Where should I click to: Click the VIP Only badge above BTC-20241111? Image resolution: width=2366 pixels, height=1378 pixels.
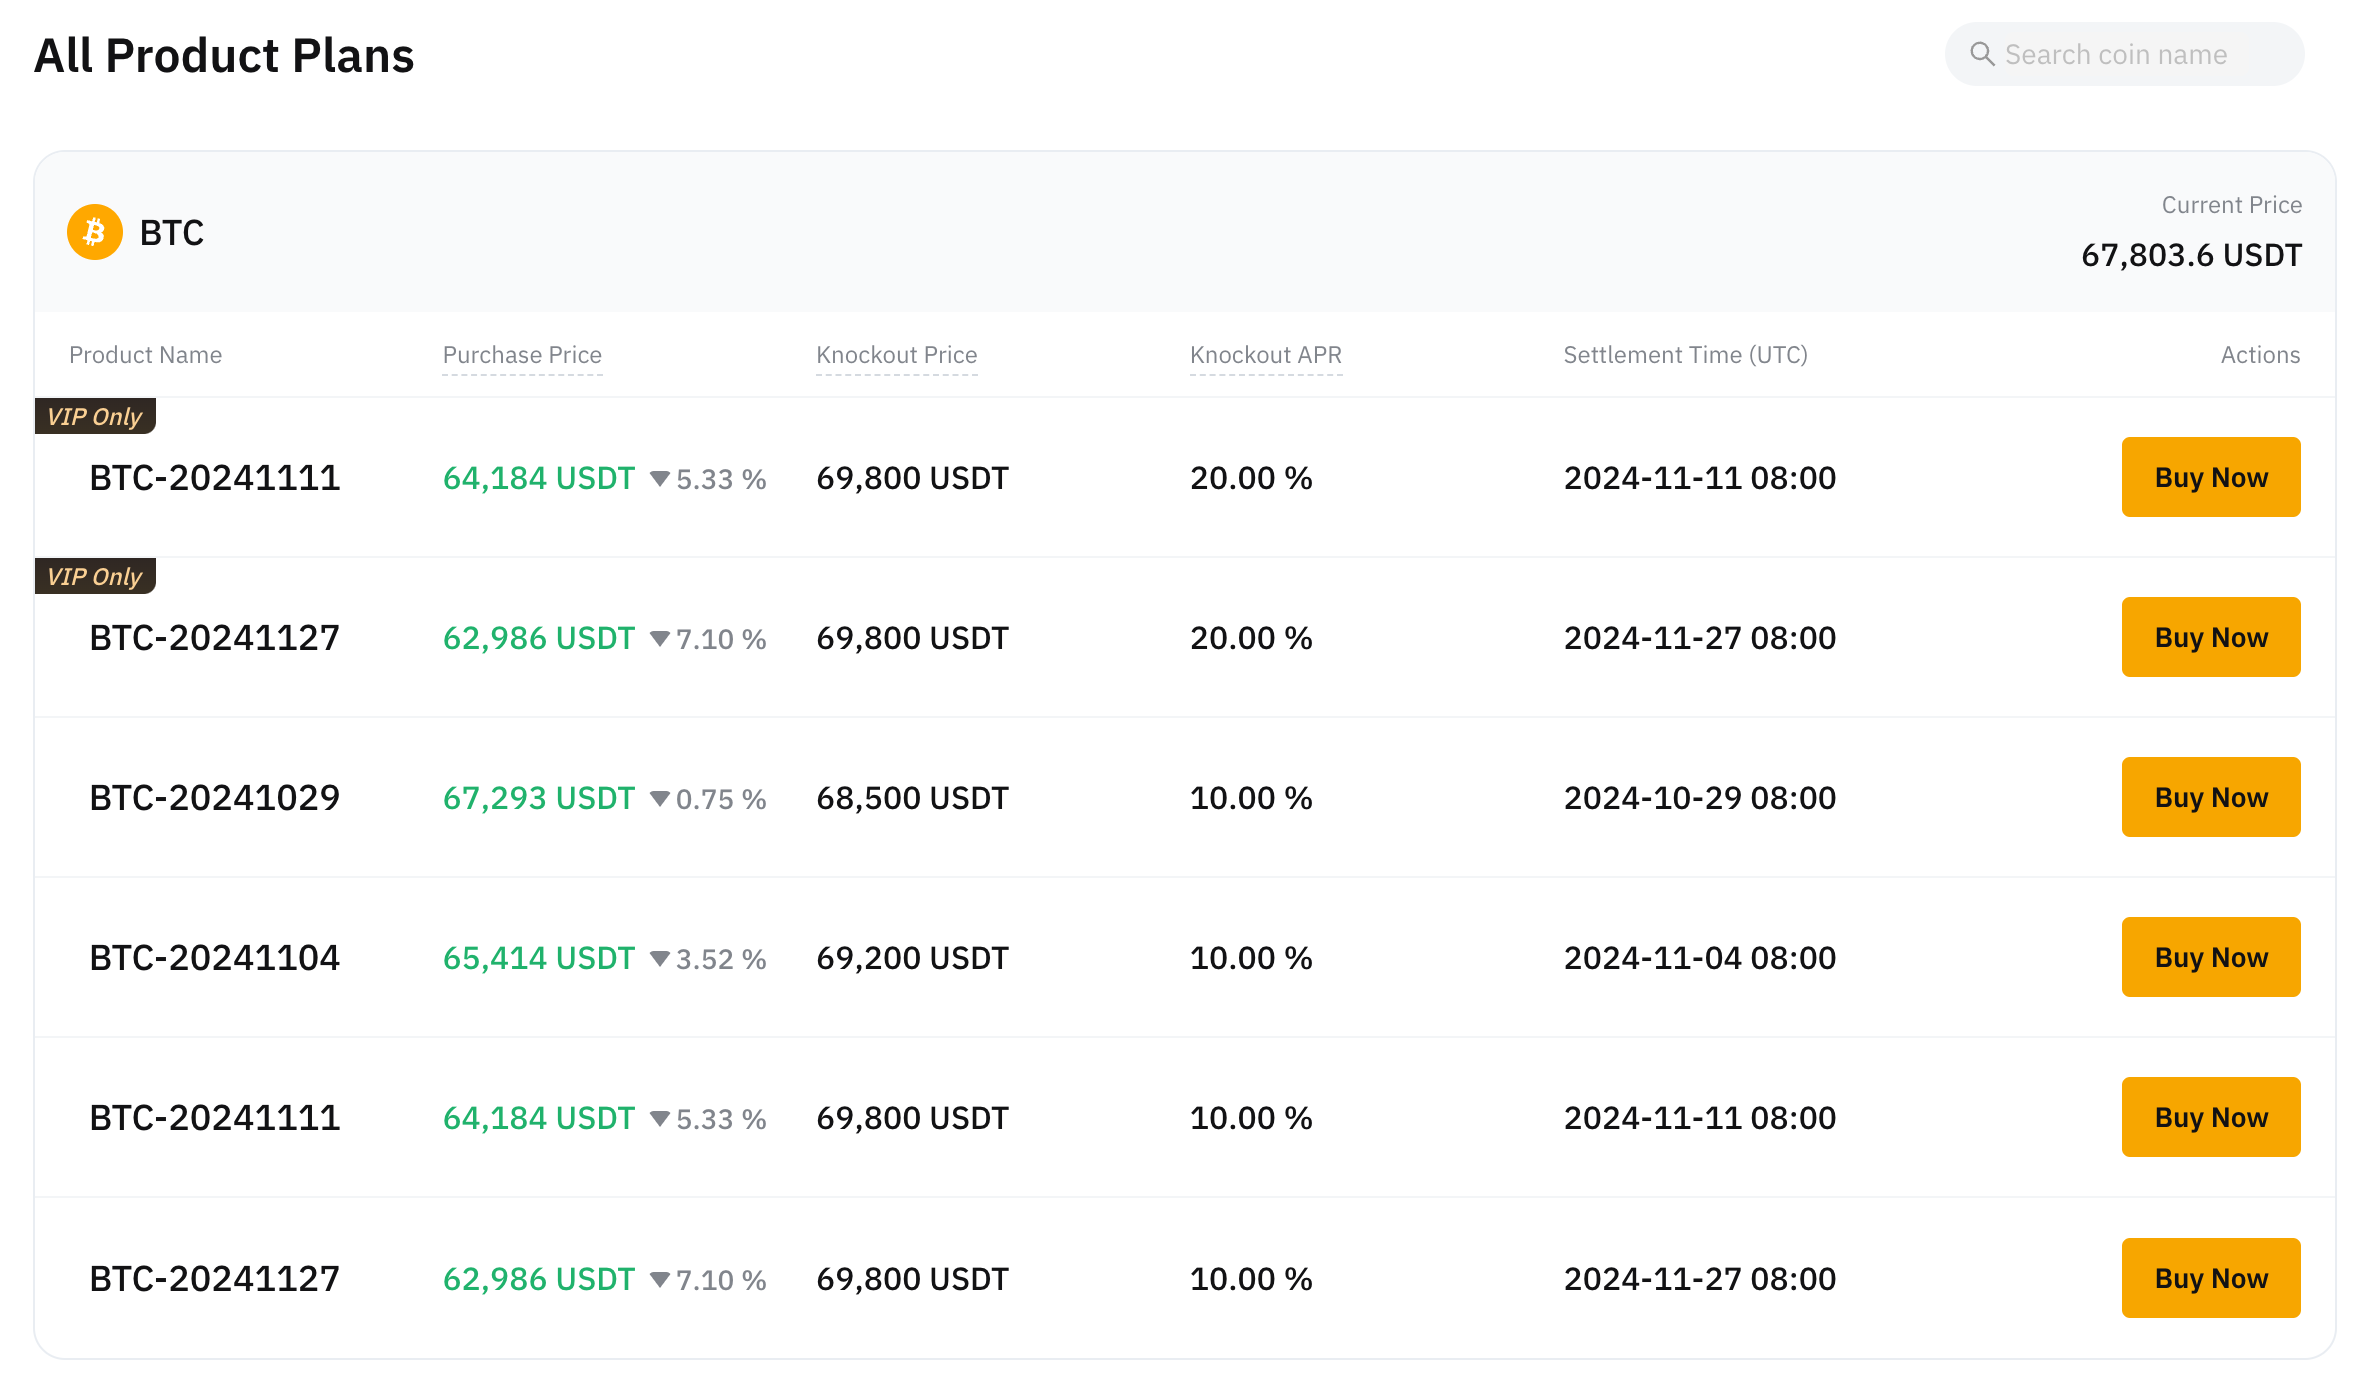pyautogui.click(x=95, y=416)
